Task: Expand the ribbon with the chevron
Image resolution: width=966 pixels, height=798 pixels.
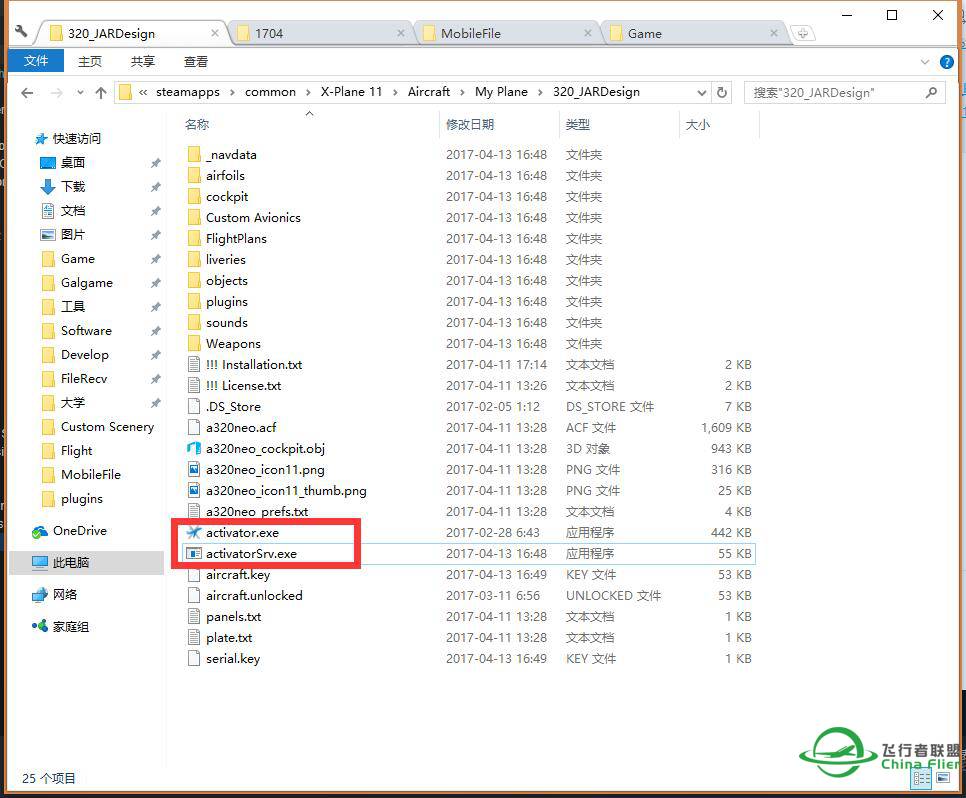Action: (925, 62)
